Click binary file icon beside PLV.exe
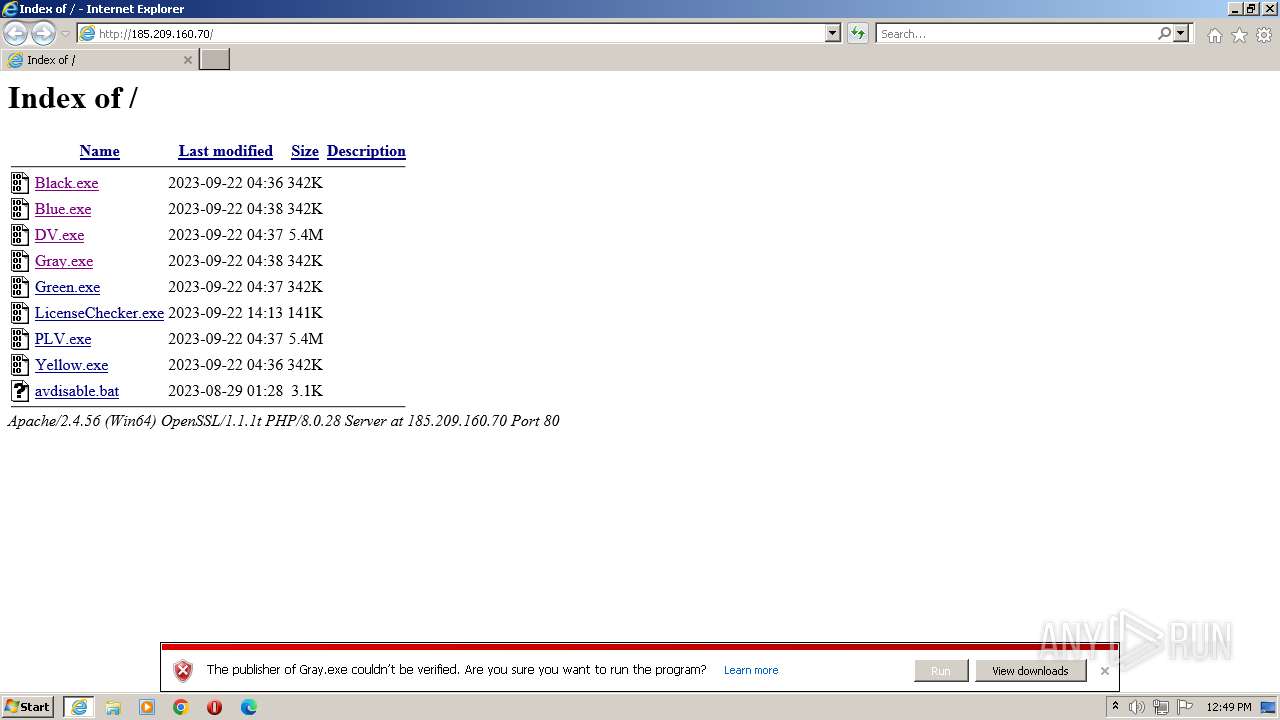 tap(20, 338)
